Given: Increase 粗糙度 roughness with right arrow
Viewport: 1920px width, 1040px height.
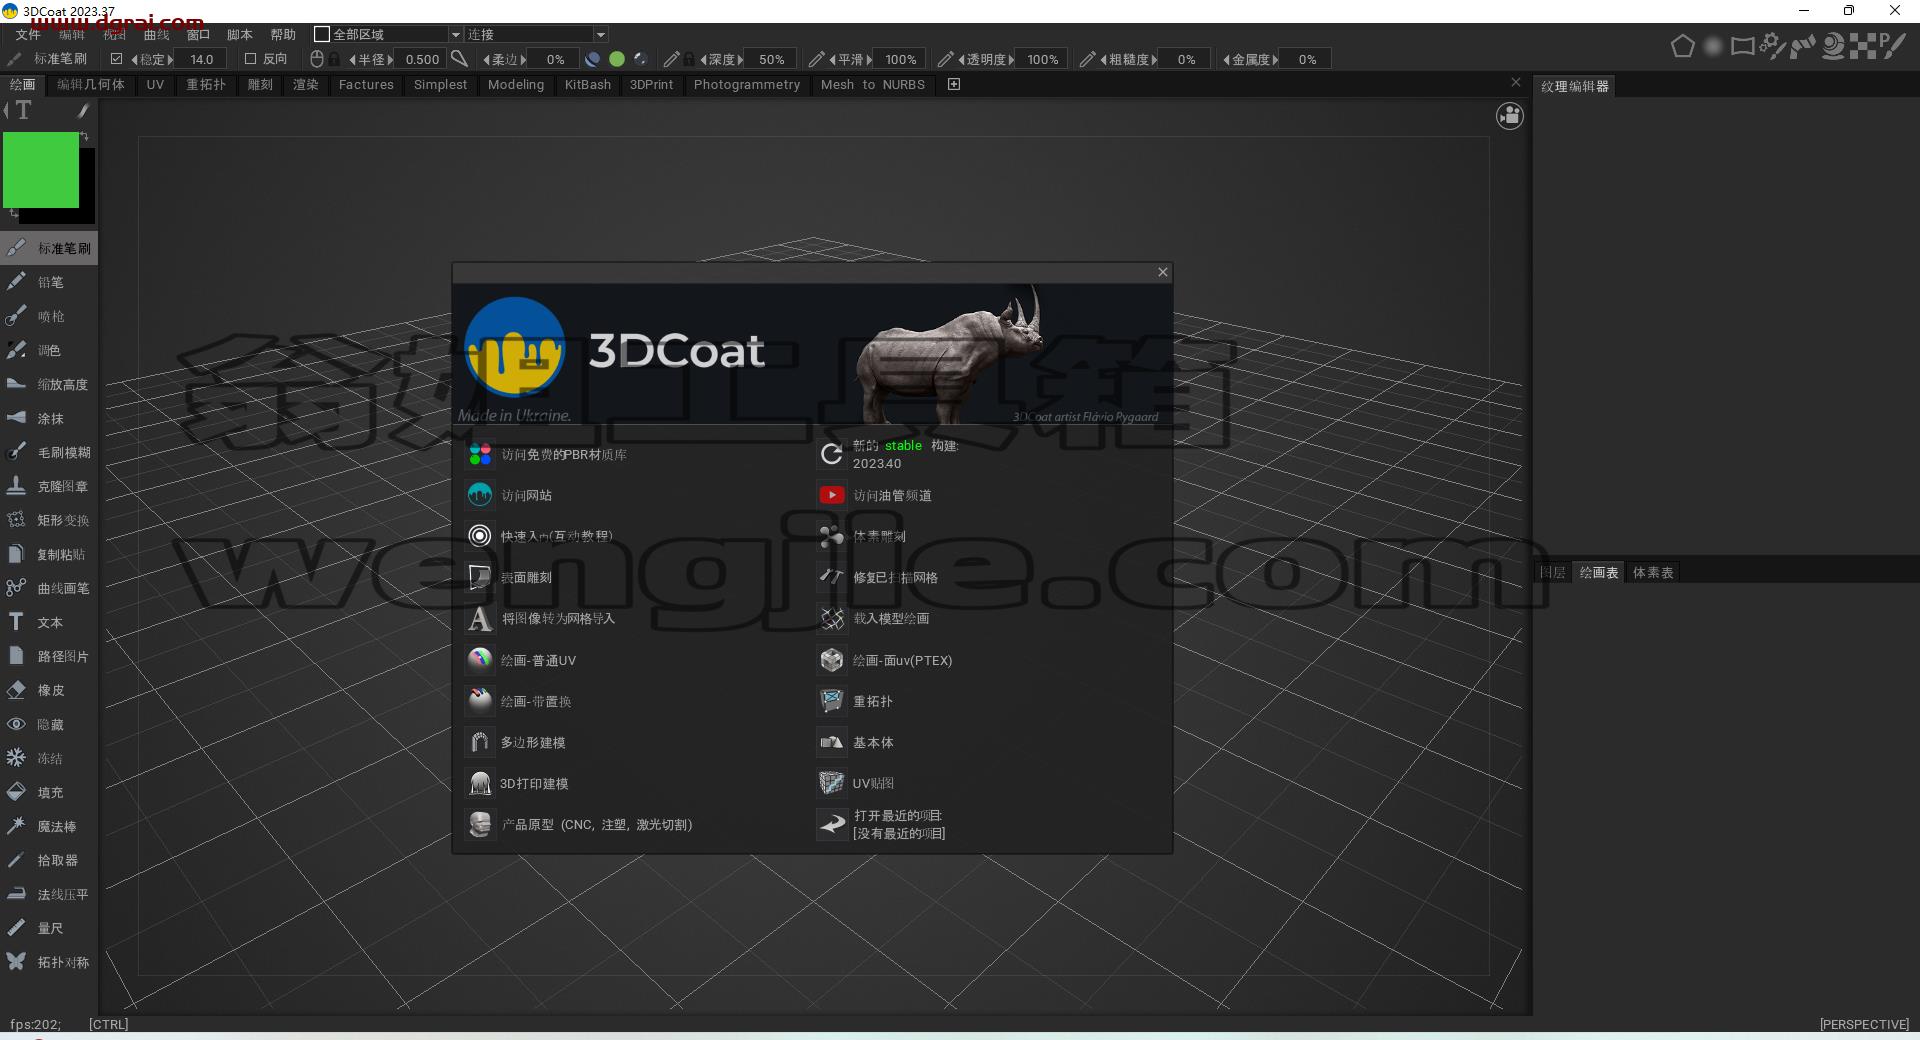Looking at the screenshot, I should (x=1154, y=59).
